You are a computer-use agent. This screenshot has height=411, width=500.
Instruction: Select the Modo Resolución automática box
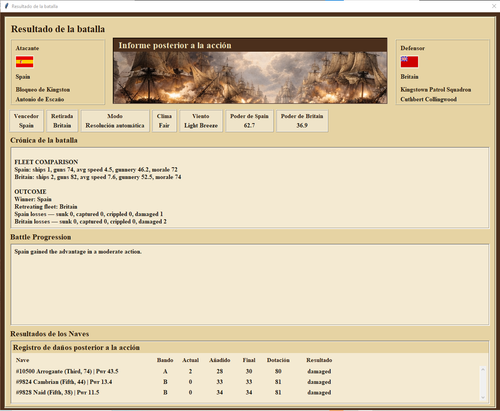coord(115,121)
